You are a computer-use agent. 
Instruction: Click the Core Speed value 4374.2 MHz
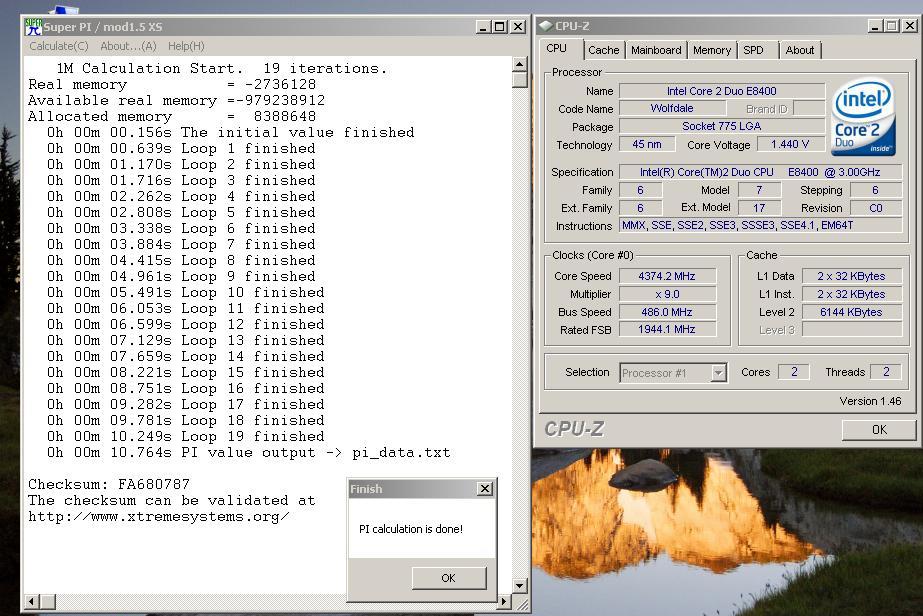(x=667, y=276)
